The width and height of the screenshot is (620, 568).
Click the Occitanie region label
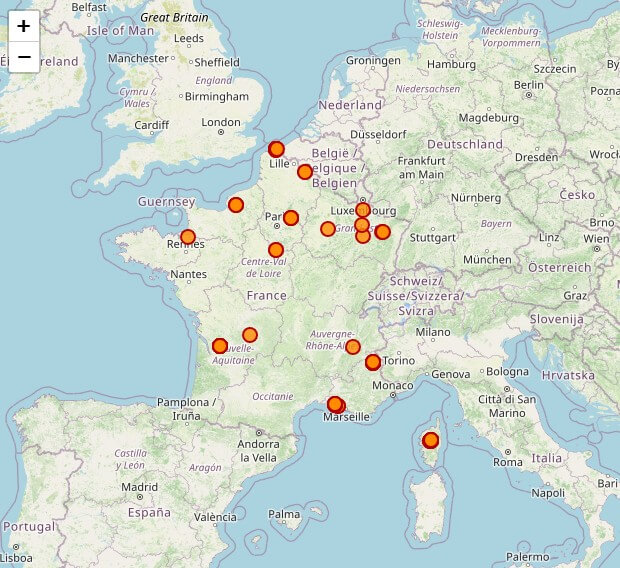(x=273, y=396)
